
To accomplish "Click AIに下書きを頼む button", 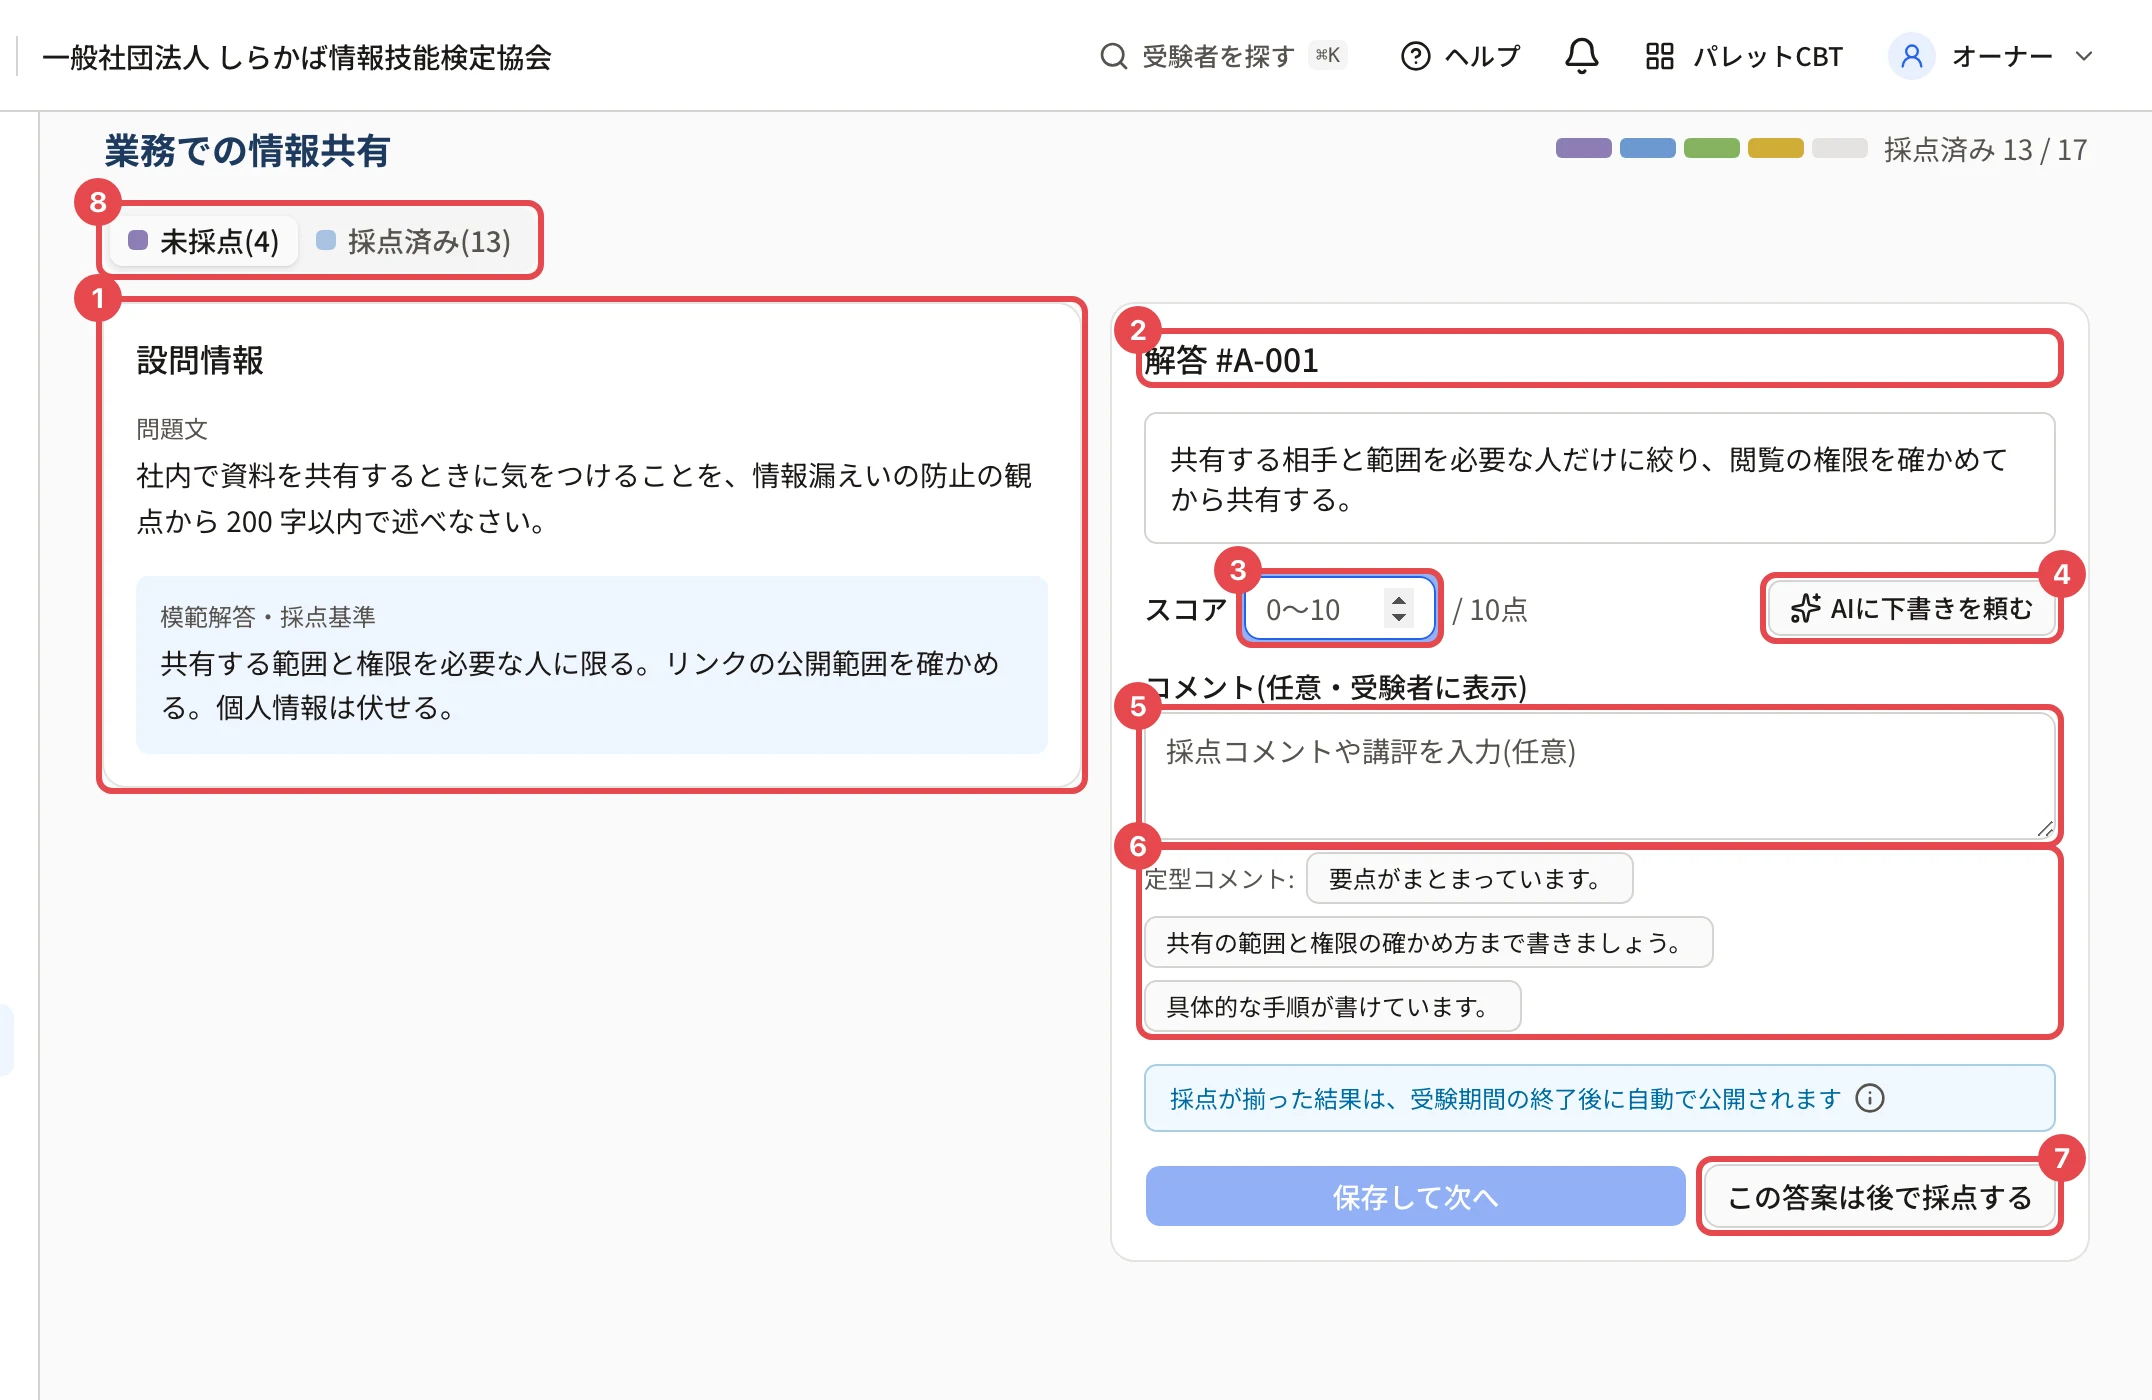I will coord(1911,608).
